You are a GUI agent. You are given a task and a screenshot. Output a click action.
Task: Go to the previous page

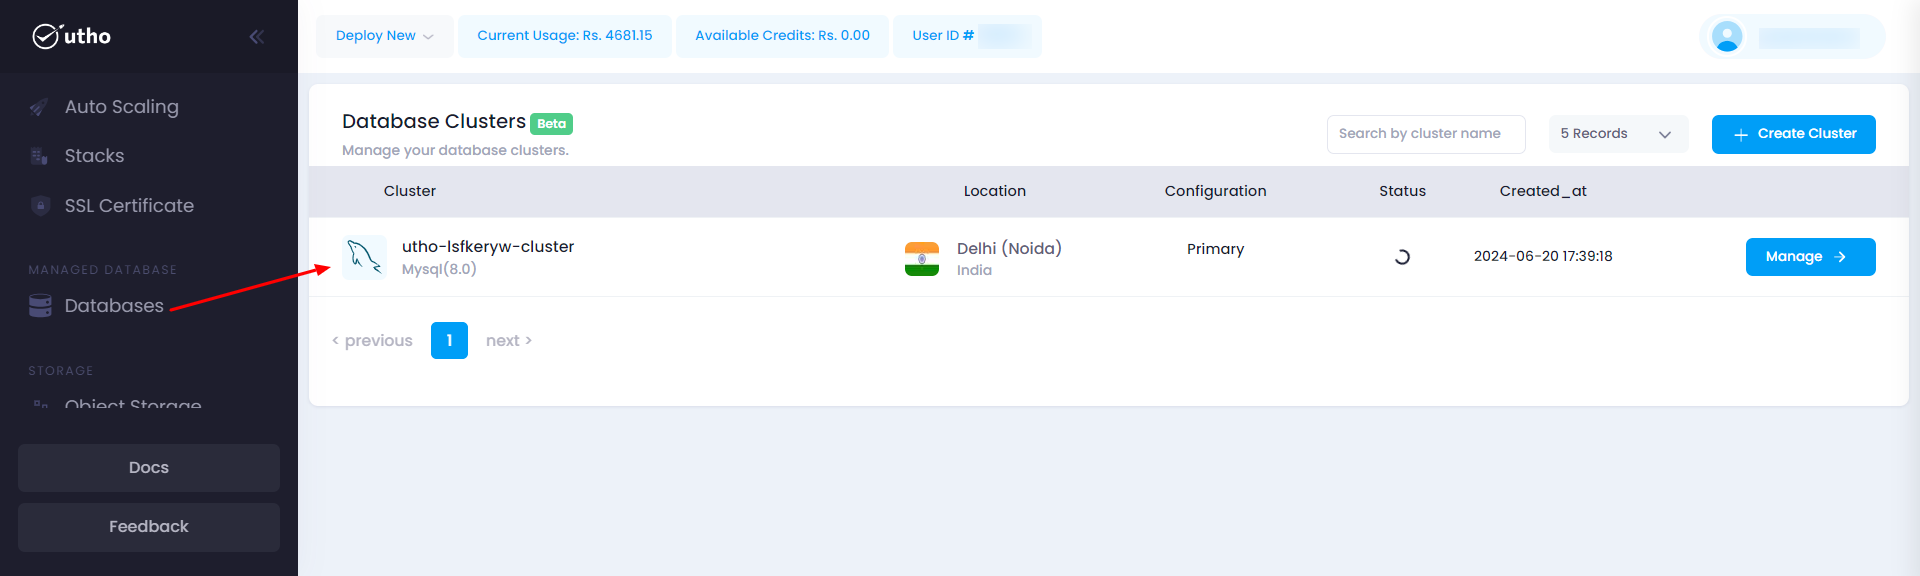click(x=372, y=341)
